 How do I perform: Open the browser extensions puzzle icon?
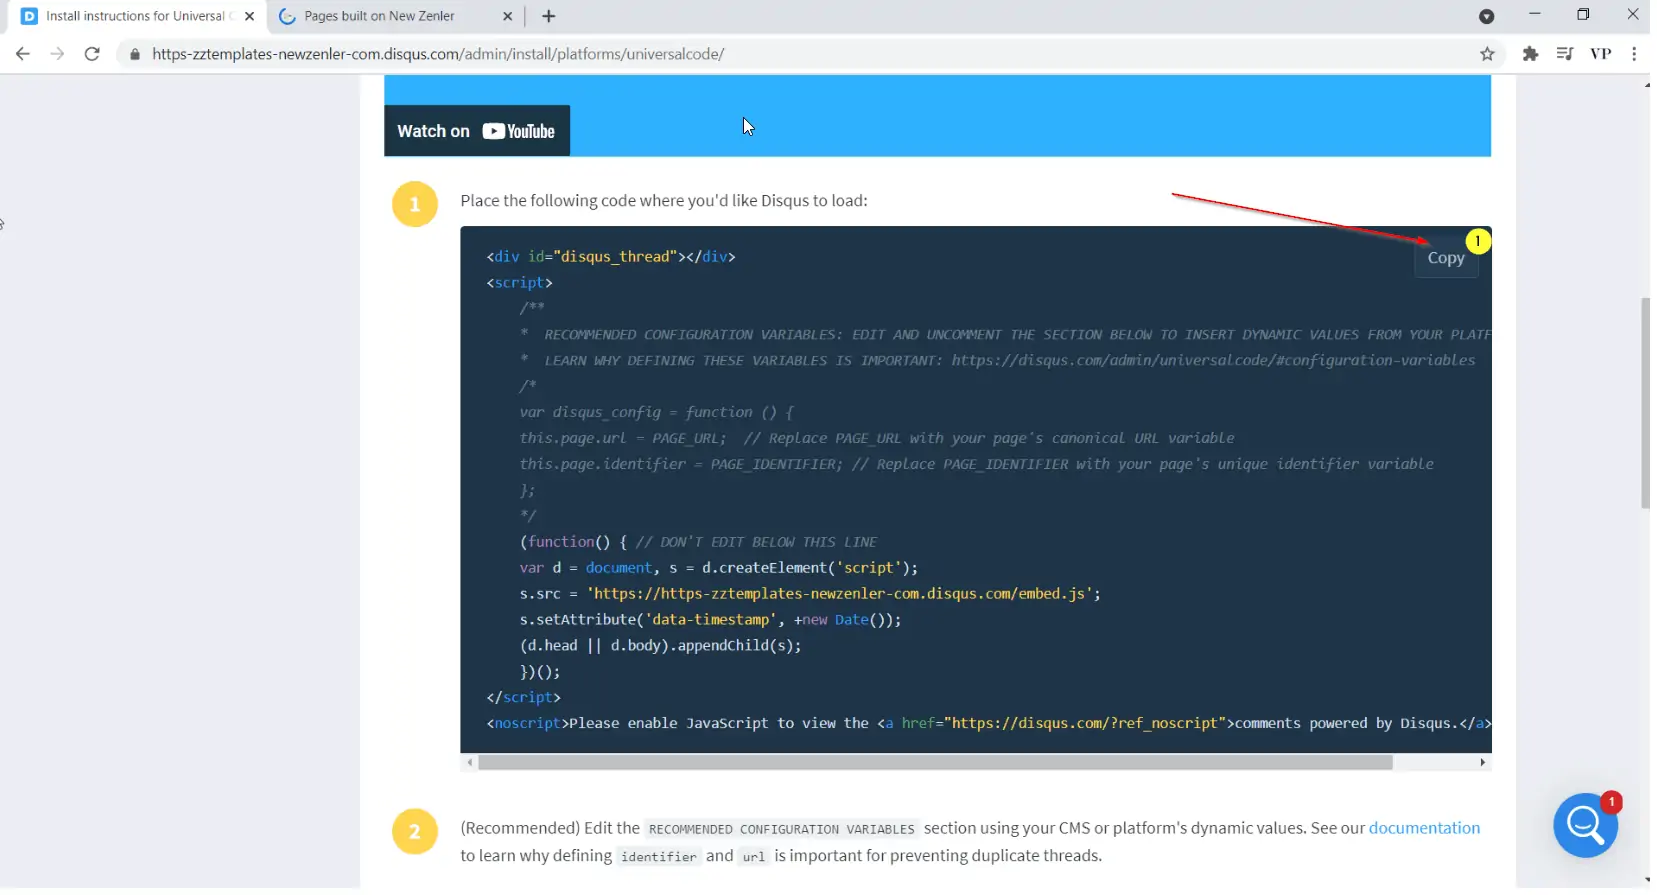1530,54
